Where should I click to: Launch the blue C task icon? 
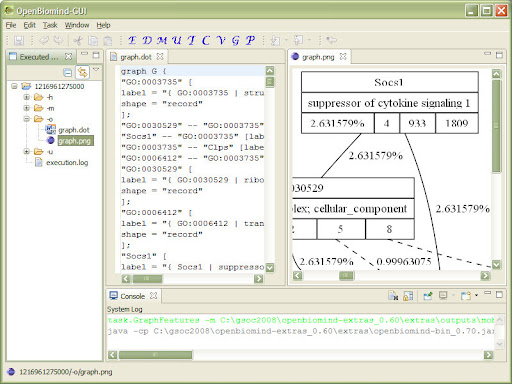click(x=206, y=40)
